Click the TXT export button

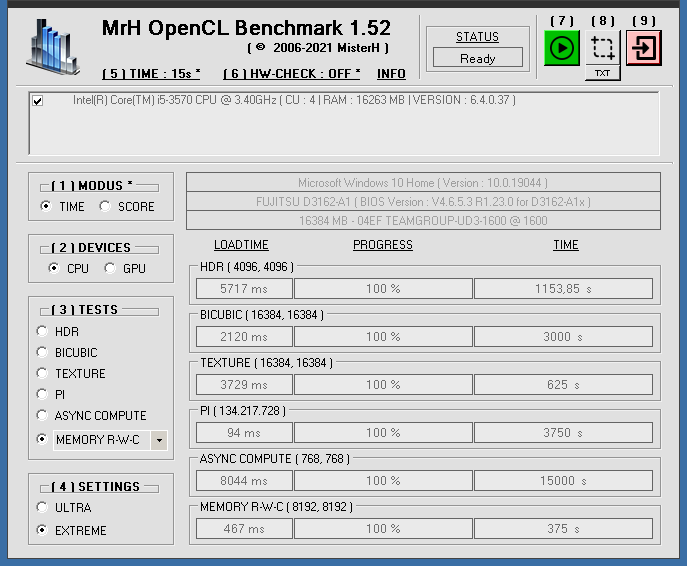pyautogui.click(x=603, y=73)
